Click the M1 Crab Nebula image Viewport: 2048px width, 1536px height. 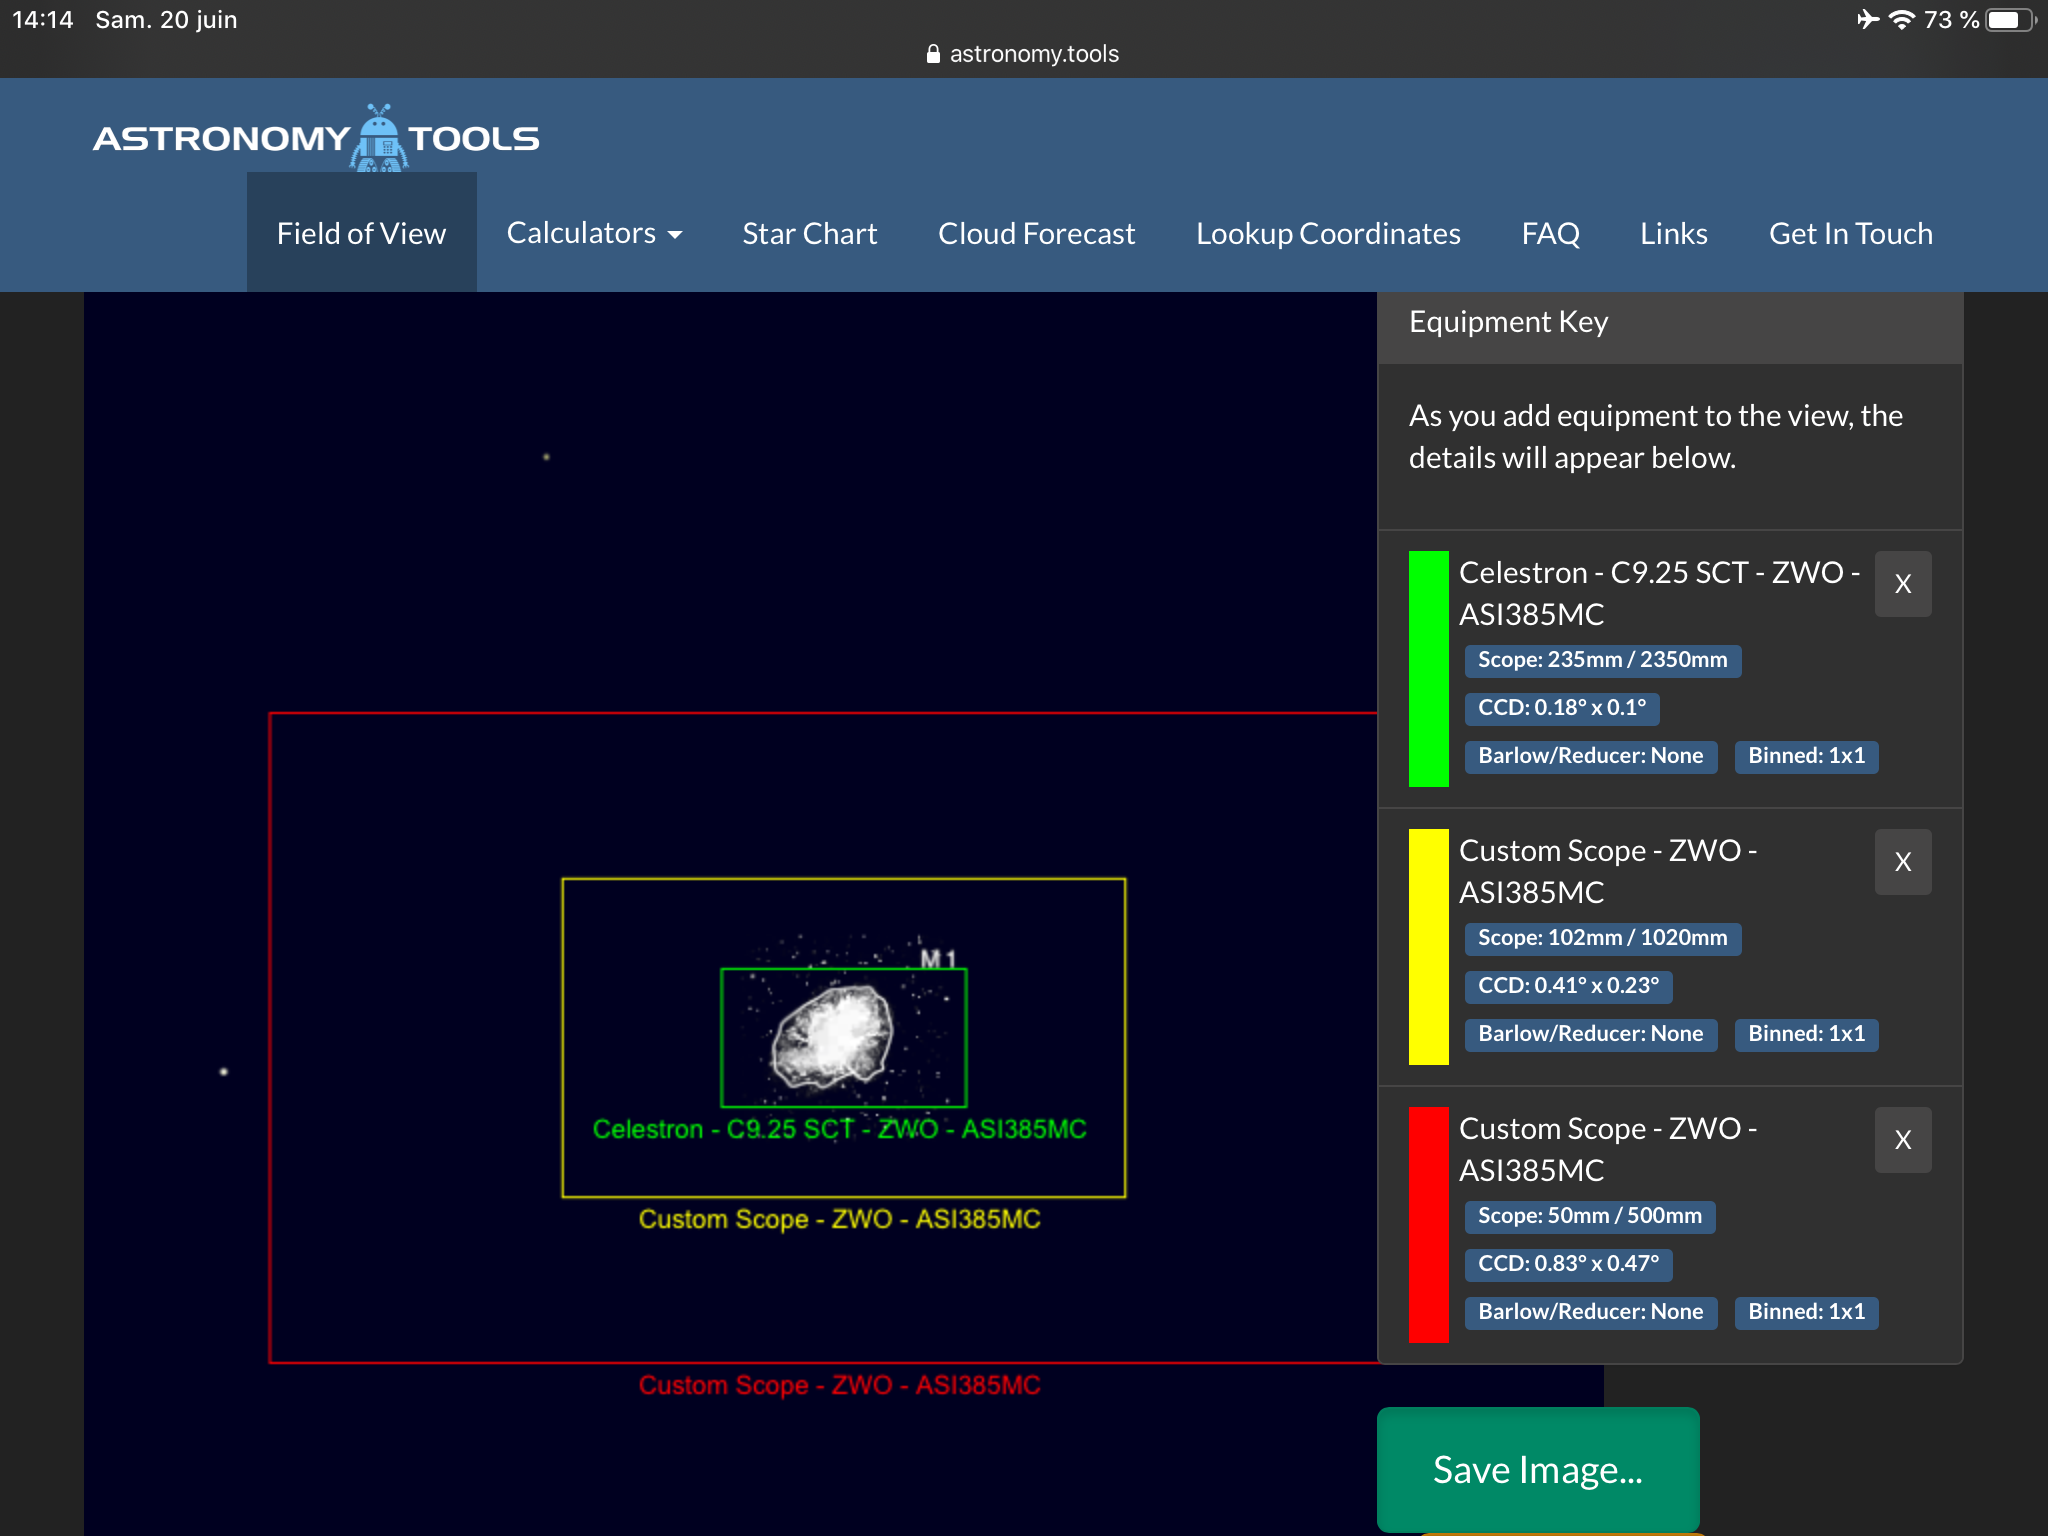[x=832, y=1036]
